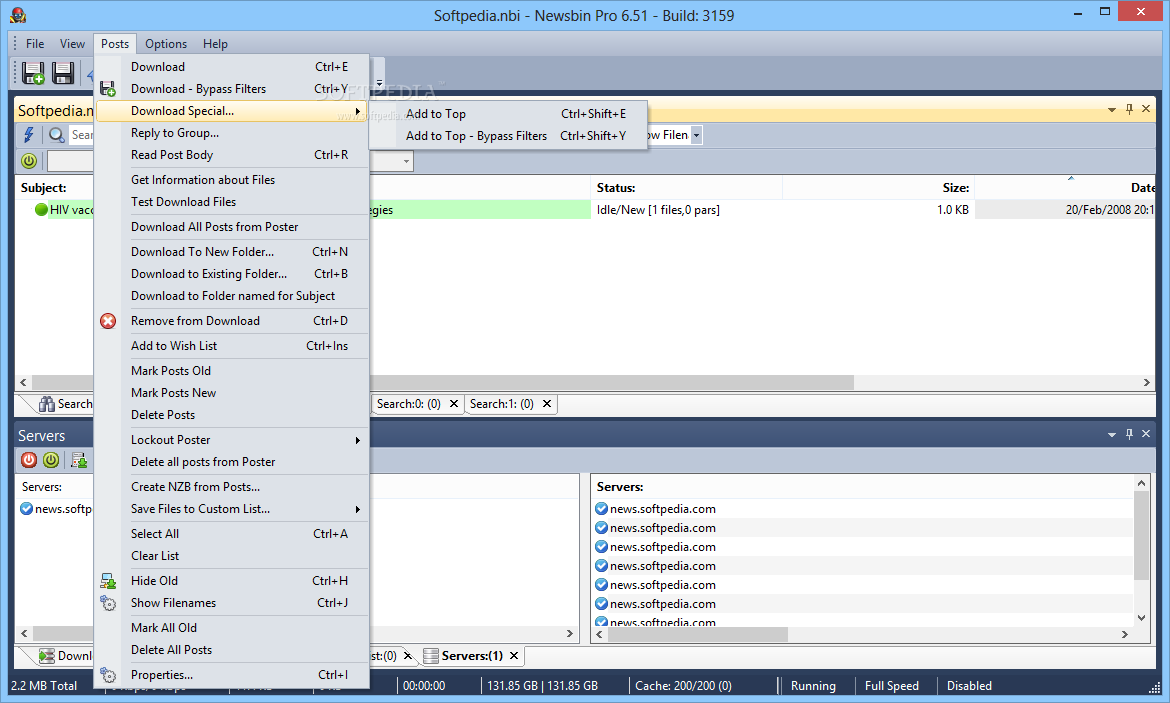Pin the Softpedia posts panel
Screen dimensions: 1170x703
point(1129,109)
